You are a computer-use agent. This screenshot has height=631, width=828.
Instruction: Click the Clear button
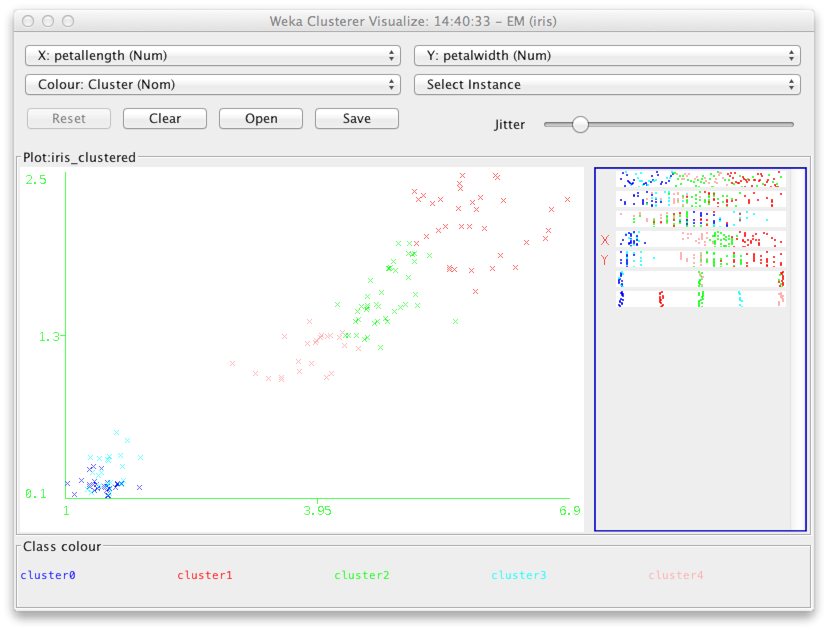[165, 118]
